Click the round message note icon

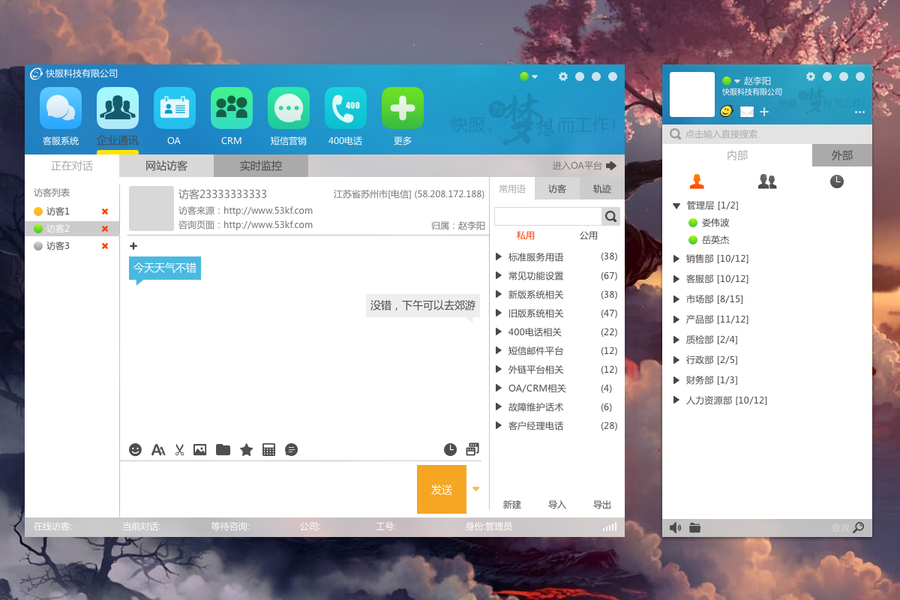click(x=292, y=450)
